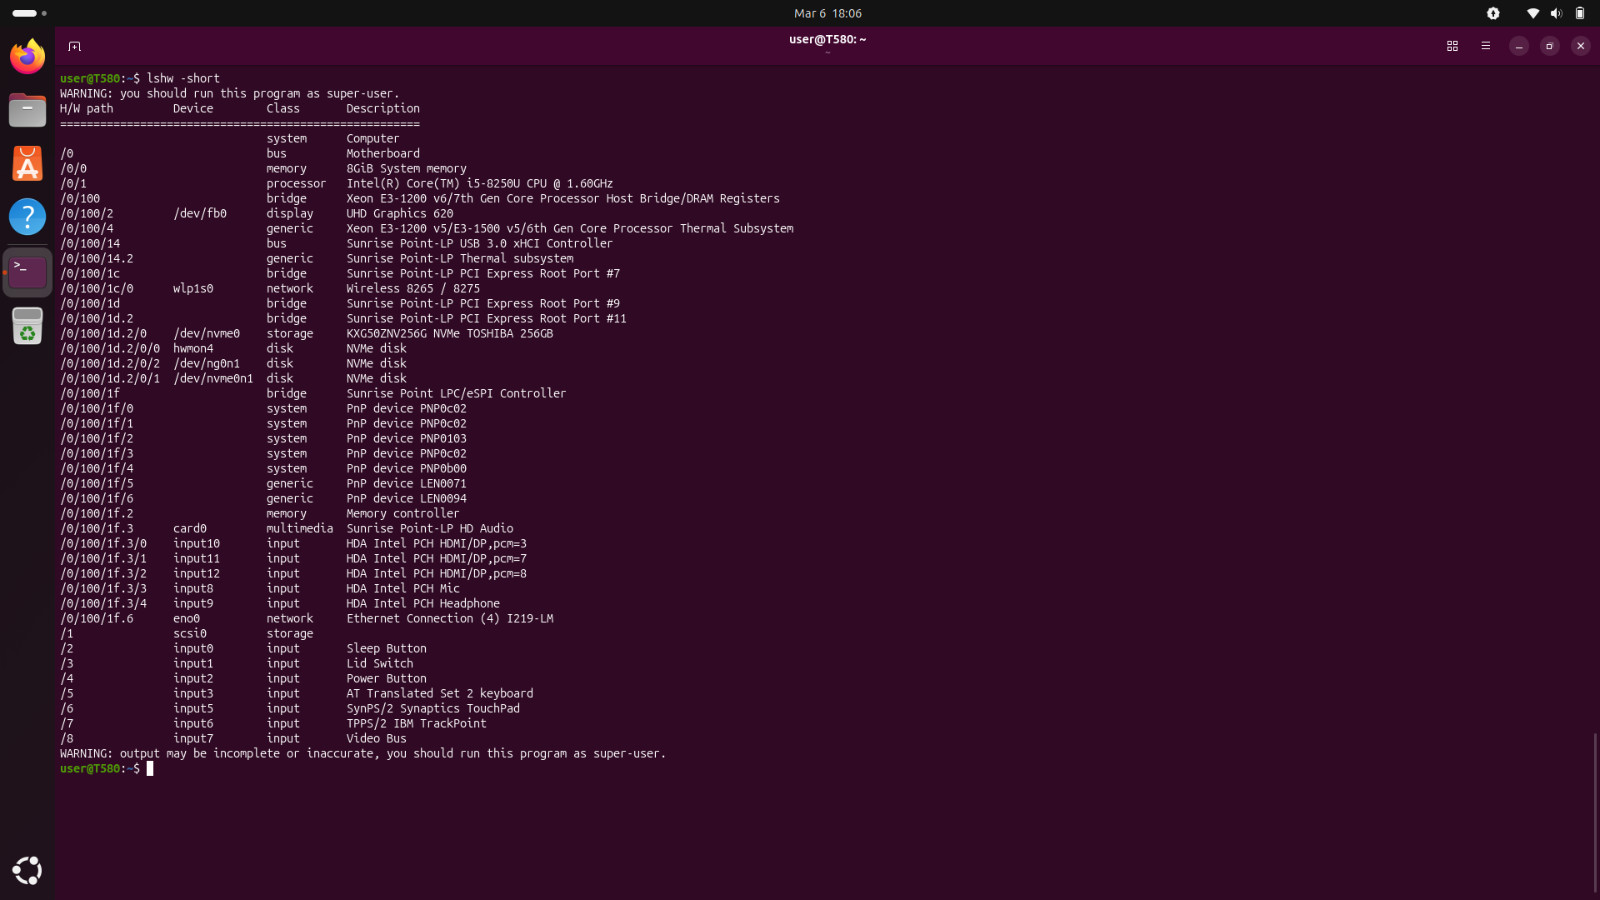1600x900 pixels.
Task: Click the terminal's vertical scrollbar
Action: coord(1594,812)
